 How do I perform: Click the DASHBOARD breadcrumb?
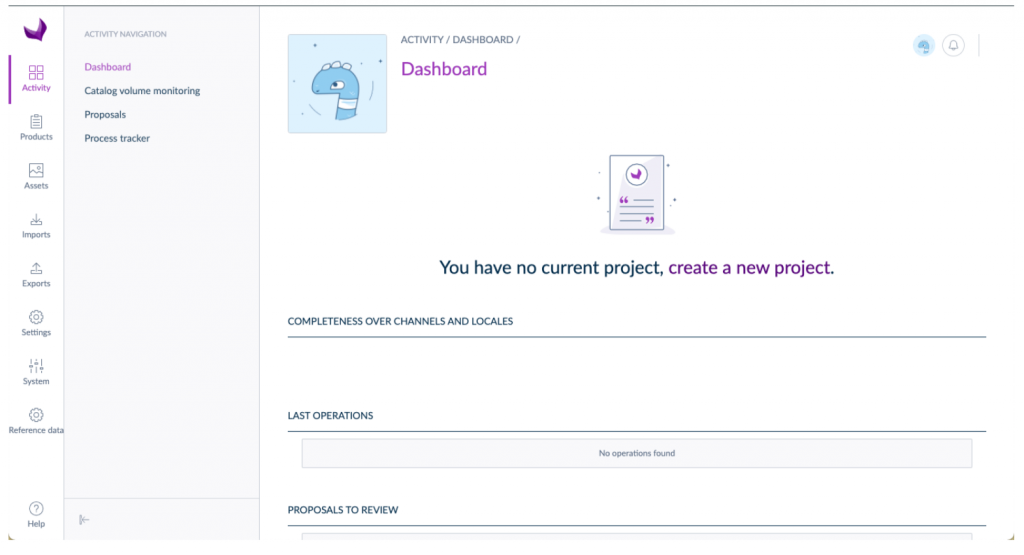pos(483,40)
